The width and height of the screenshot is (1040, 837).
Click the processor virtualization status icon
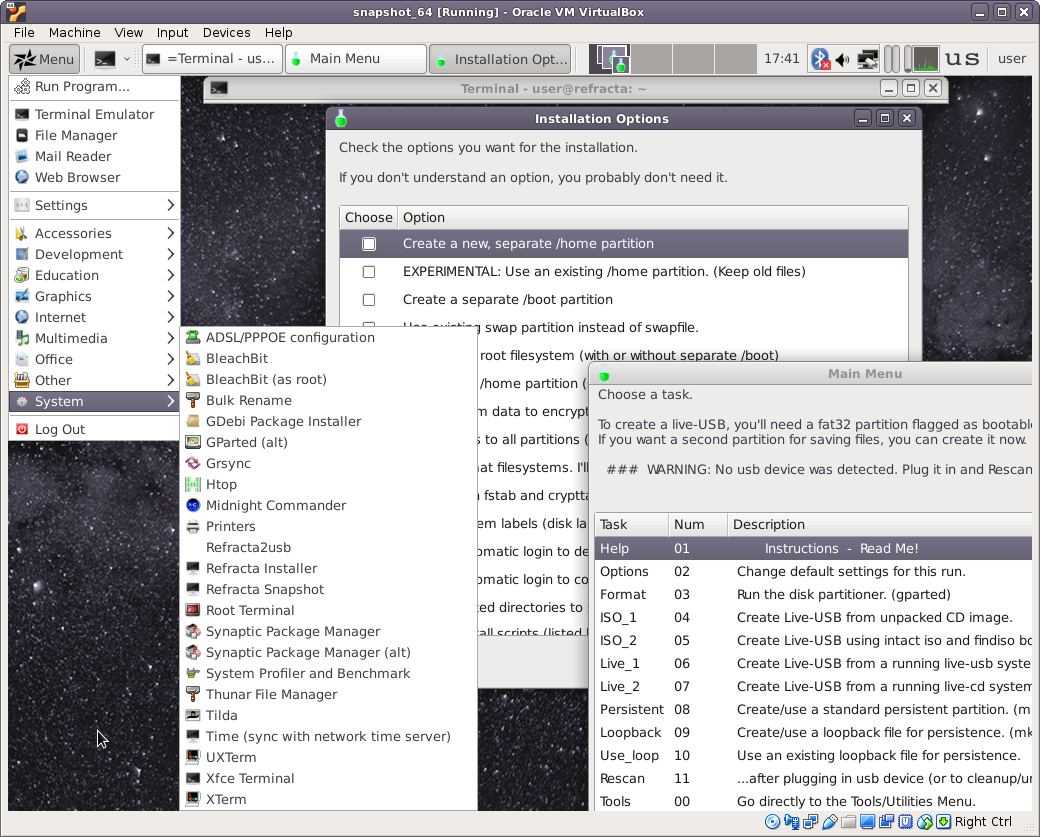point(906,822)
